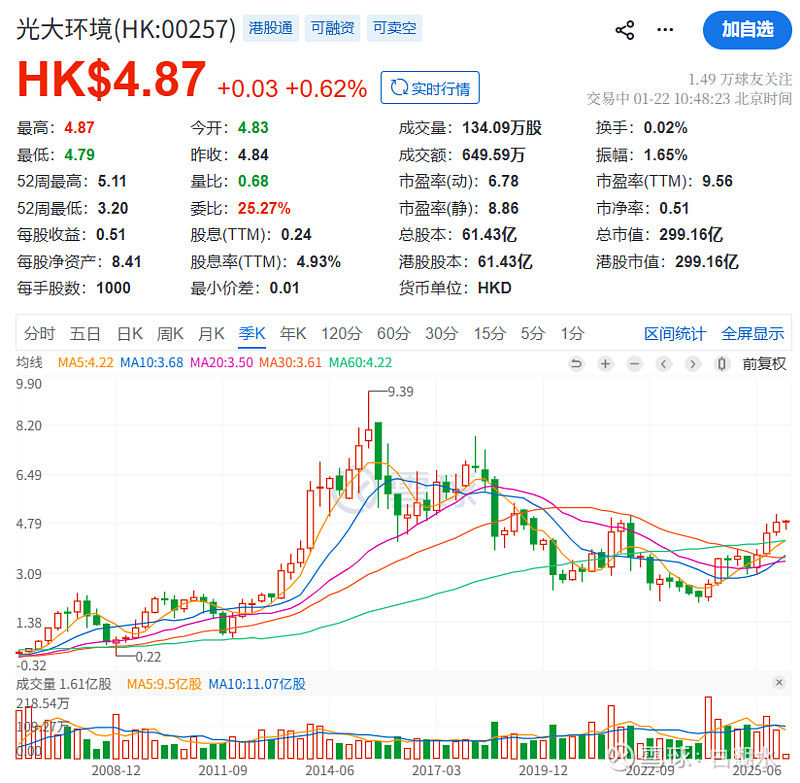
Task: Open the three-dot more options menu
Action: pyautogui.click(x=665, y=30)
